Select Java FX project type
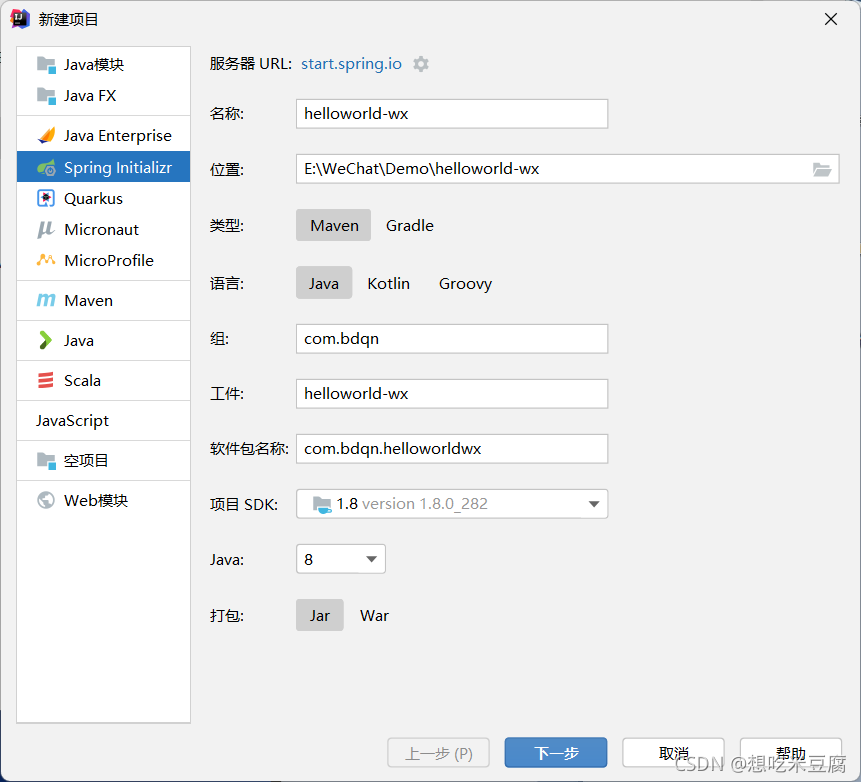Viewport: 861px width, 782px height. click(x=104, y=96)
